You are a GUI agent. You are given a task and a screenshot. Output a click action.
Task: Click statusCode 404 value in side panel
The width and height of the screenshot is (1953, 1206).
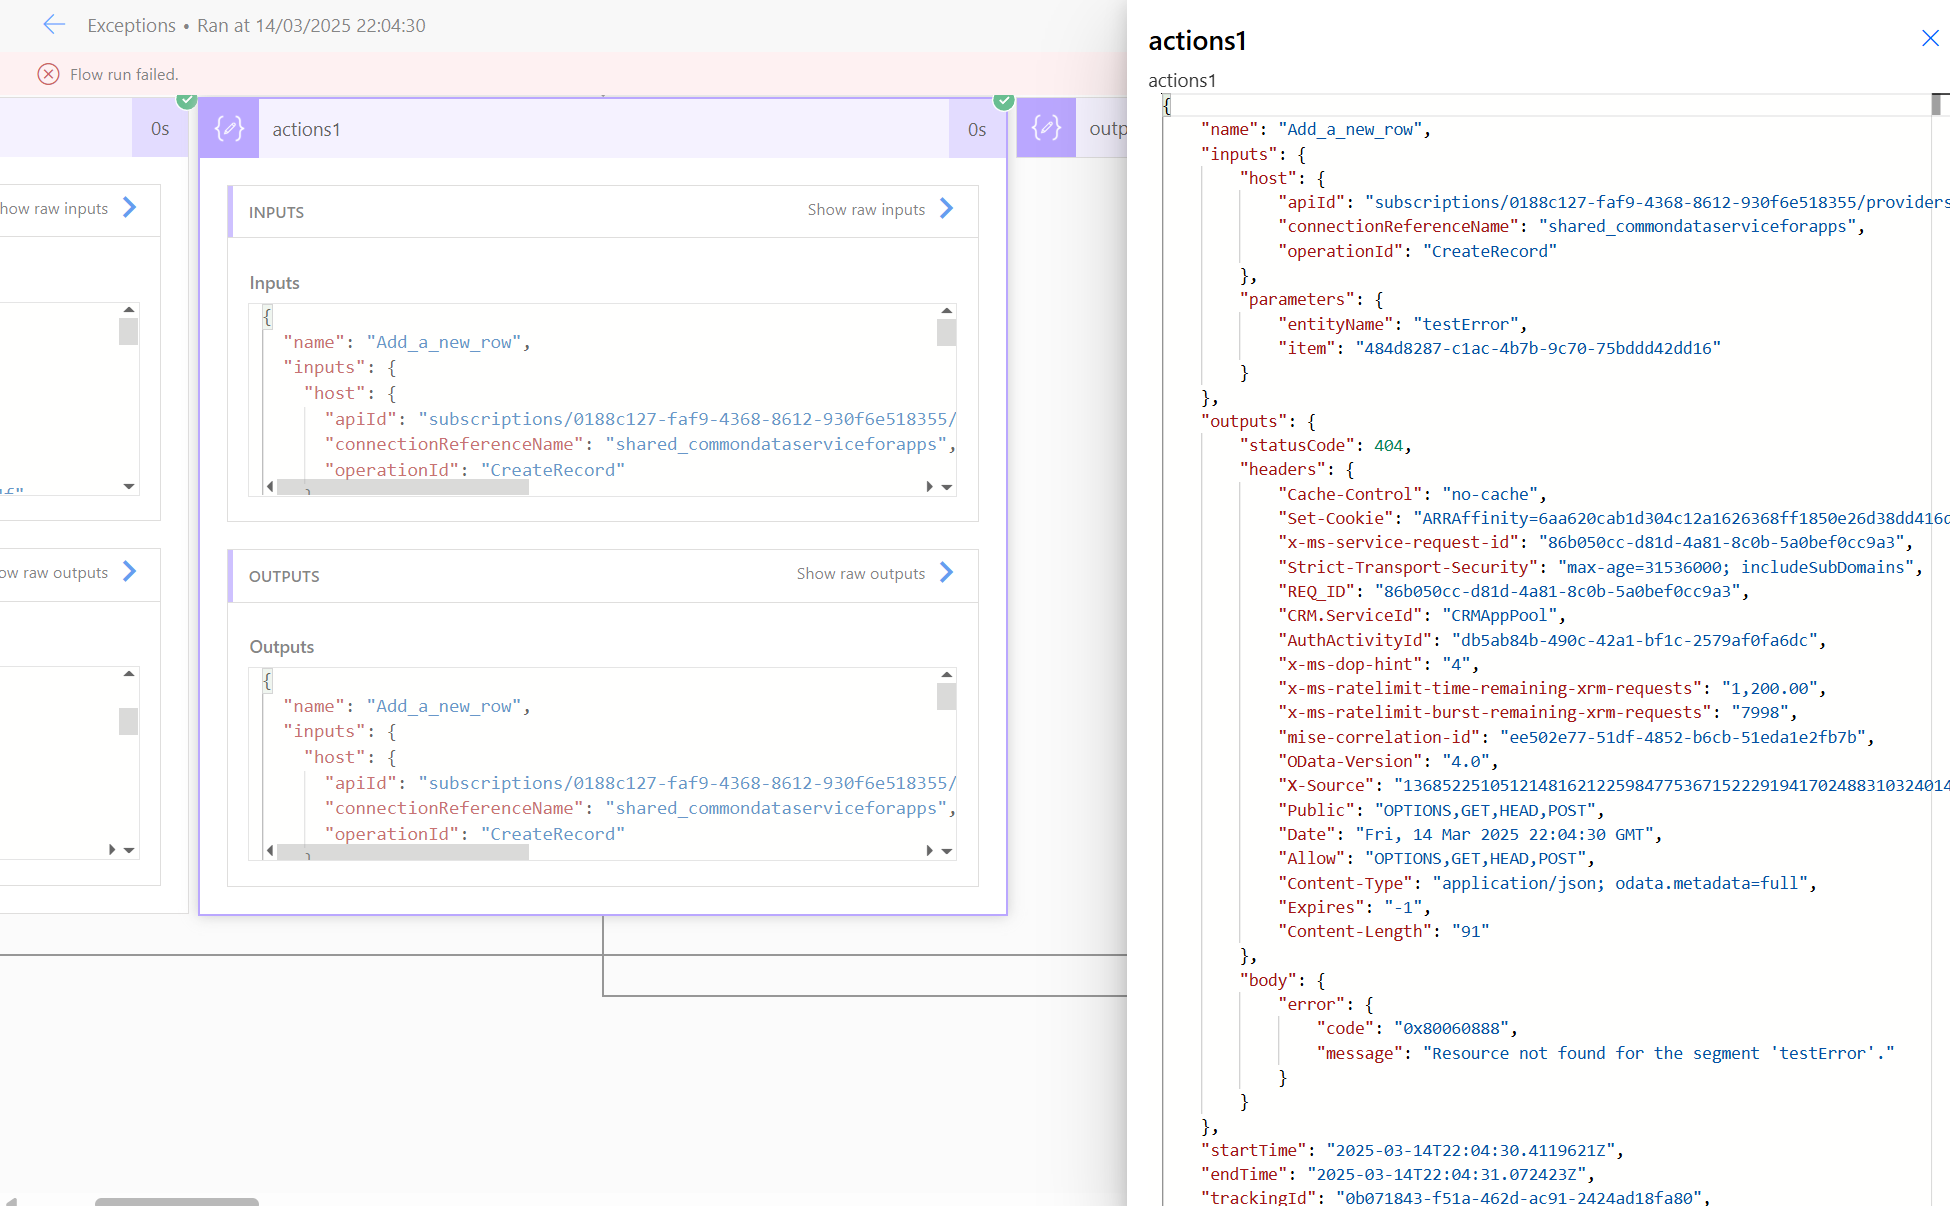pos(1388,445)
